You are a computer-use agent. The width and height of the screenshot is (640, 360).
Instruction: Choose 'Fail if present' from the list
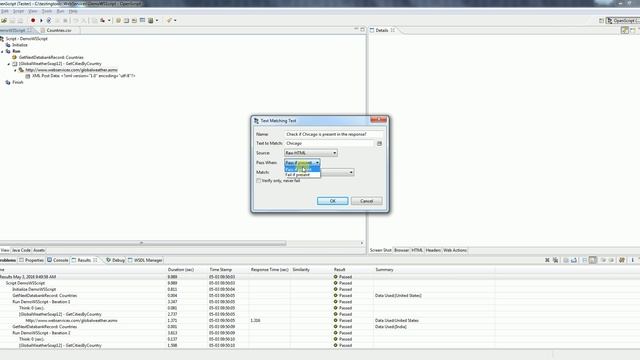pos(302,175)
